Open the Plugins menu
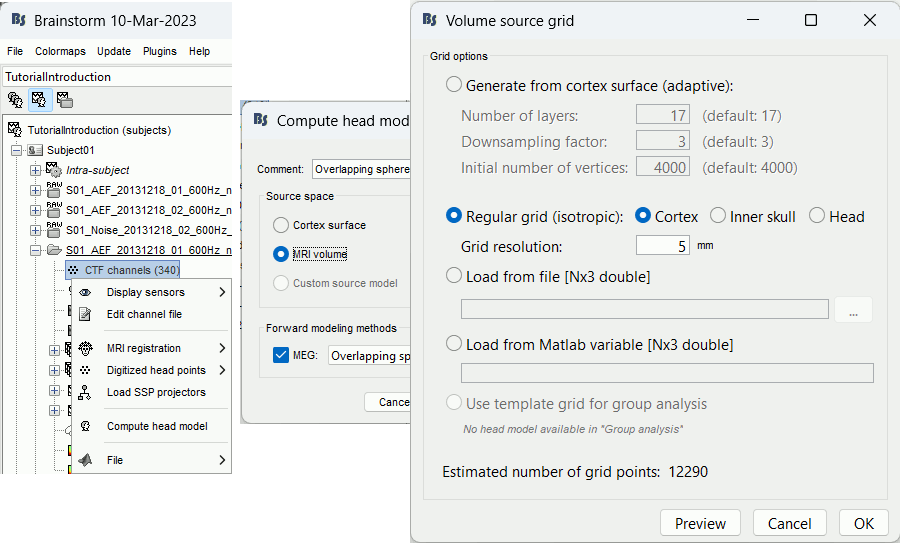This screenshot has height=543, width=900. (x=158, y=51)
